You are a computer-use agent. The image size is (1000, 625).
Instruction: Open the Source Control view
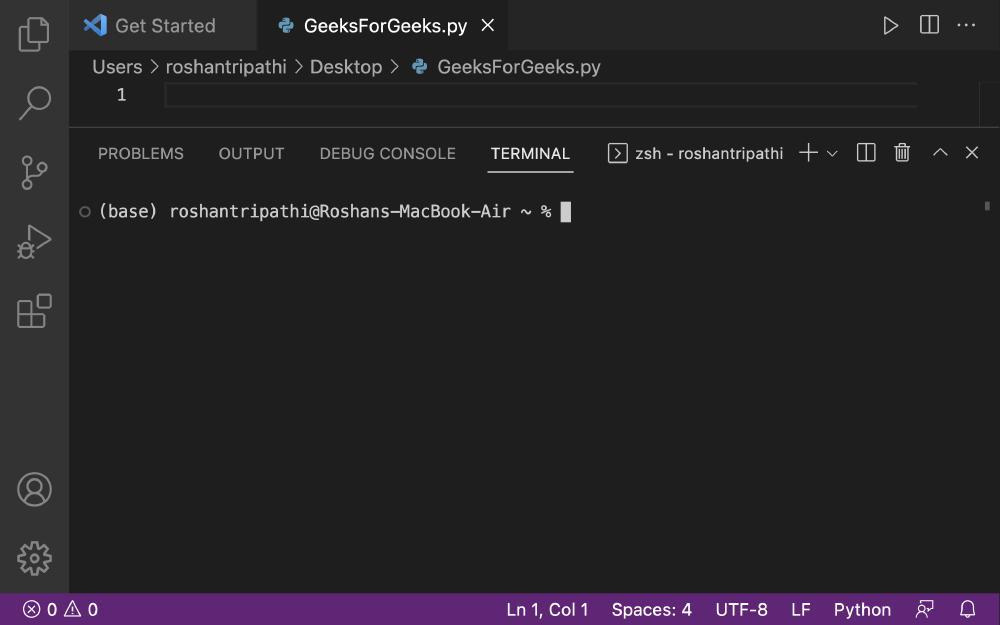34,172
